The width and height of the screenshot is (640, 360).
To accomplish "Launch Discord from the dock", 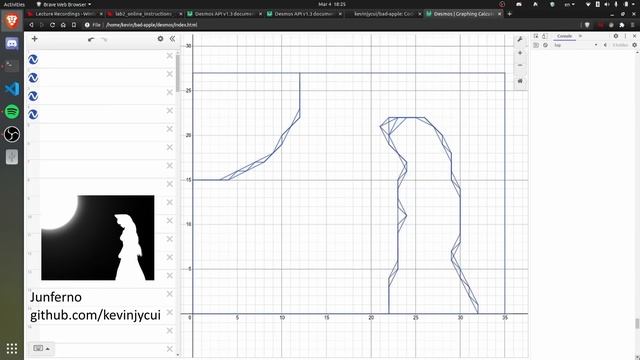I will point(12,43).
